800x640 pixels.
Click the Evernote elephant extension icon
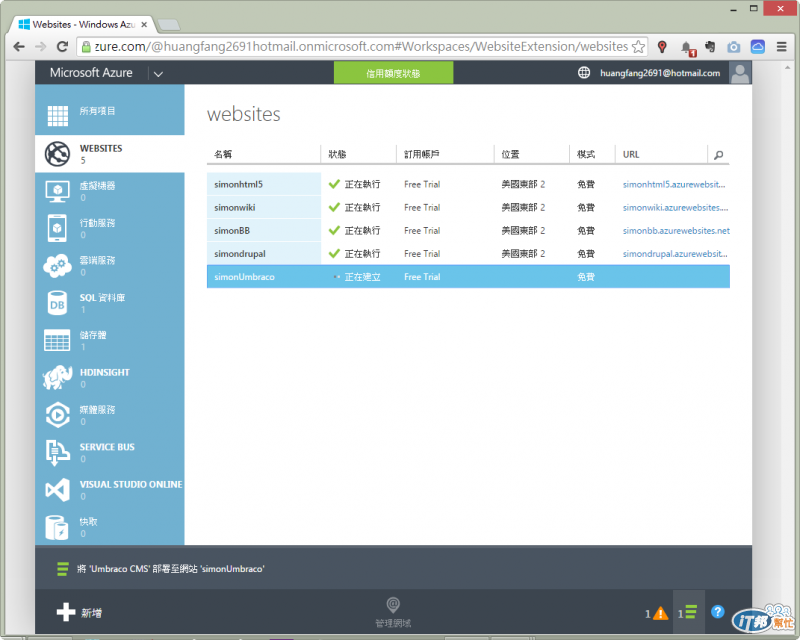[x=710, y=46]
